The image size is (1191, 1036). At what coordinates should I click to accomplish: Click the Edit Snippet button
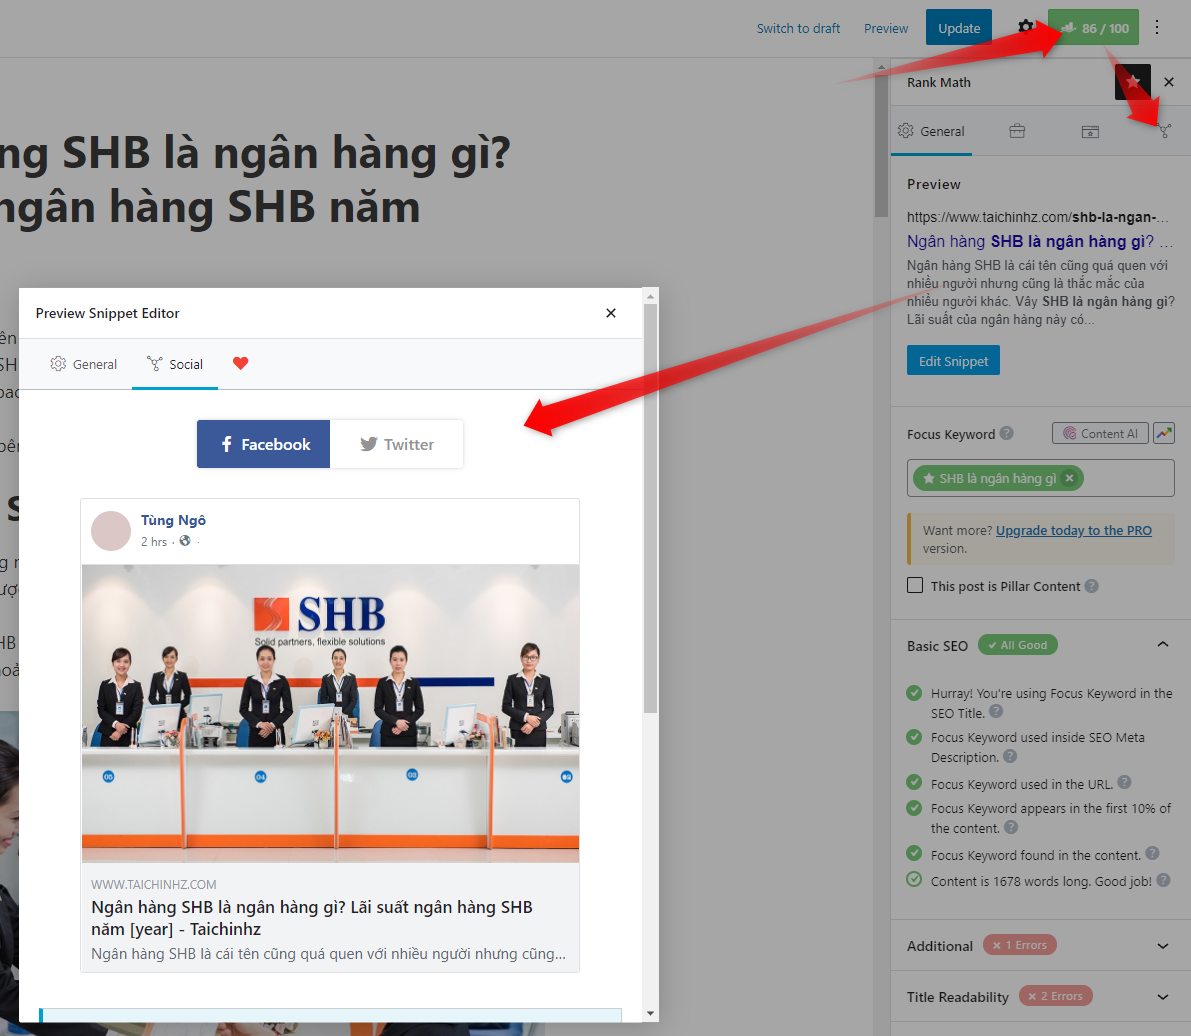click(x=953, y=361)
